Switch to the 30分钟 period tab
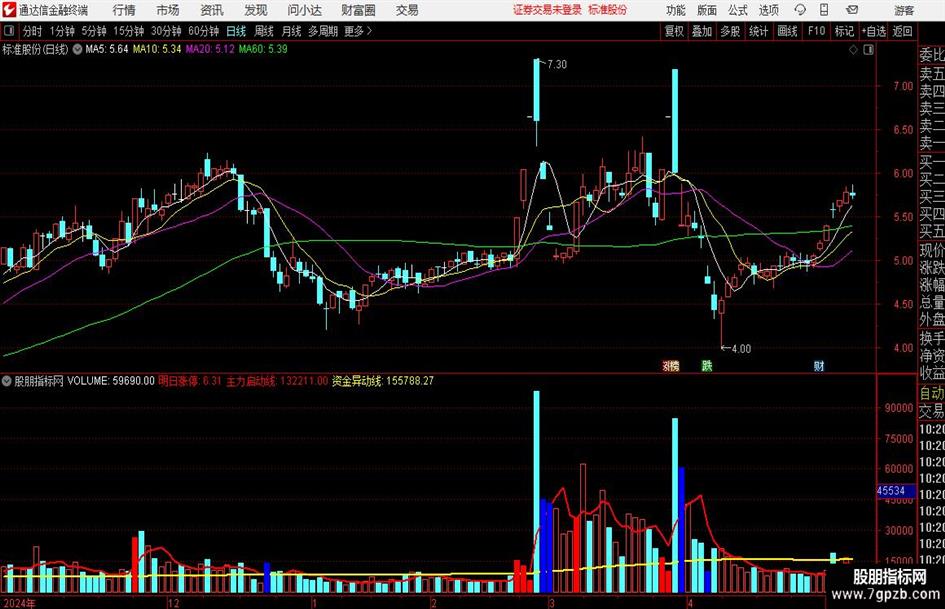945x609 pixels. pyautogui.click(x=166, y=31)
